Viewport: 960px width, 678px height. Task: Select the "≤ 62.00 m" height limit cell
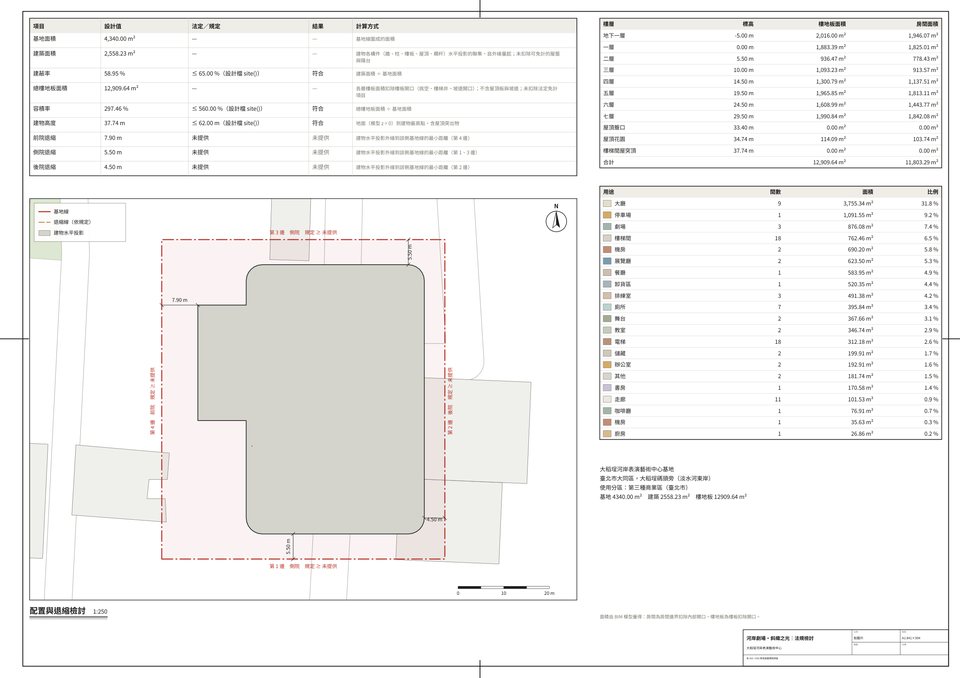pyautogui.click(x=225, y=123)
